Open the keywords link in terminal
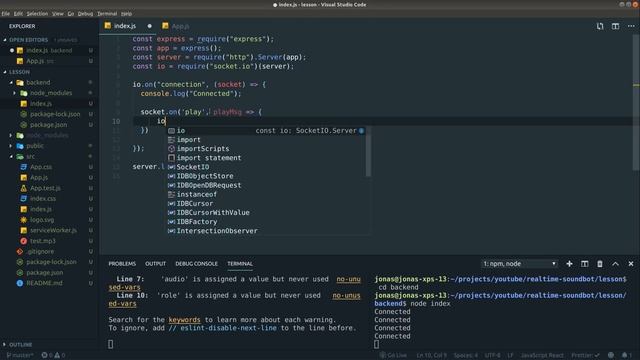 (x=184, y=320)
